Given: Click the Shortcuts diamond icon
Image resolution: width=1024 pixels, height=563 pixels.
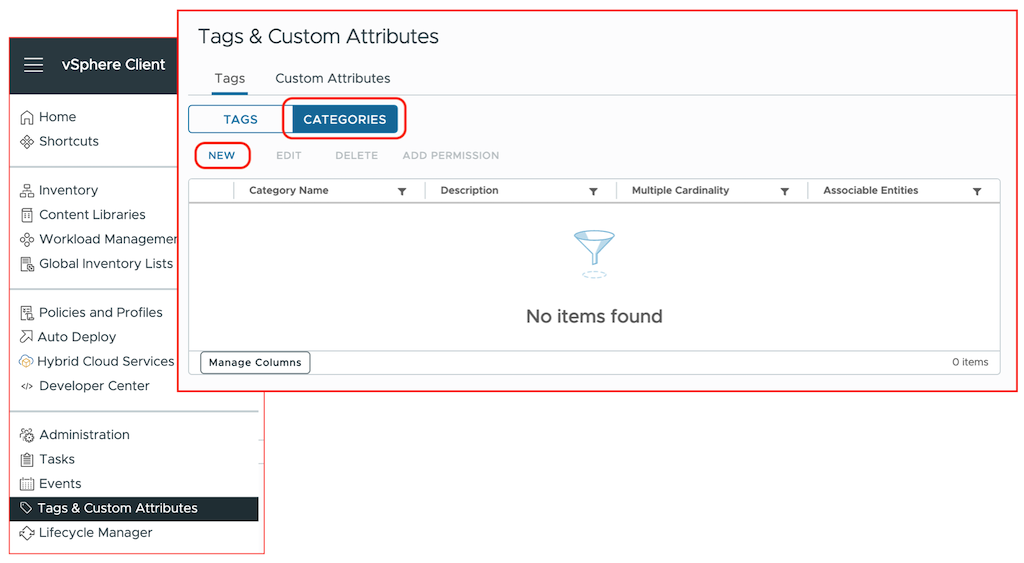Looking at the screenshot, I should pos(27,142).
